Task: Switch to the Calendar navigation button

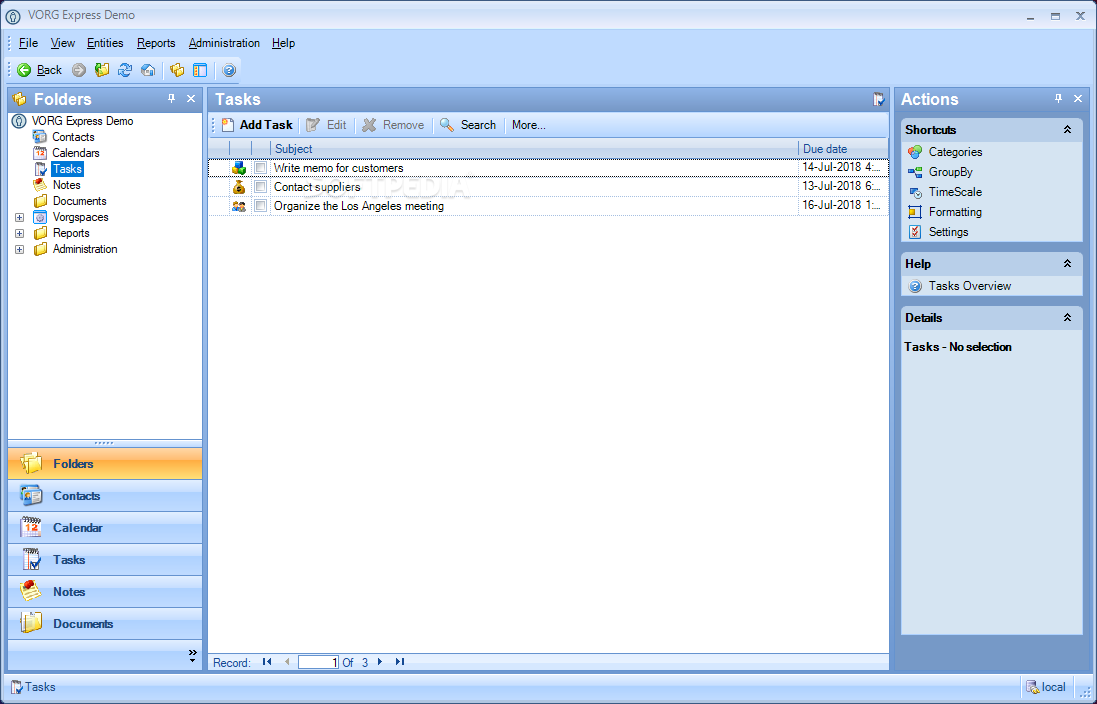Action: (105, 528)
